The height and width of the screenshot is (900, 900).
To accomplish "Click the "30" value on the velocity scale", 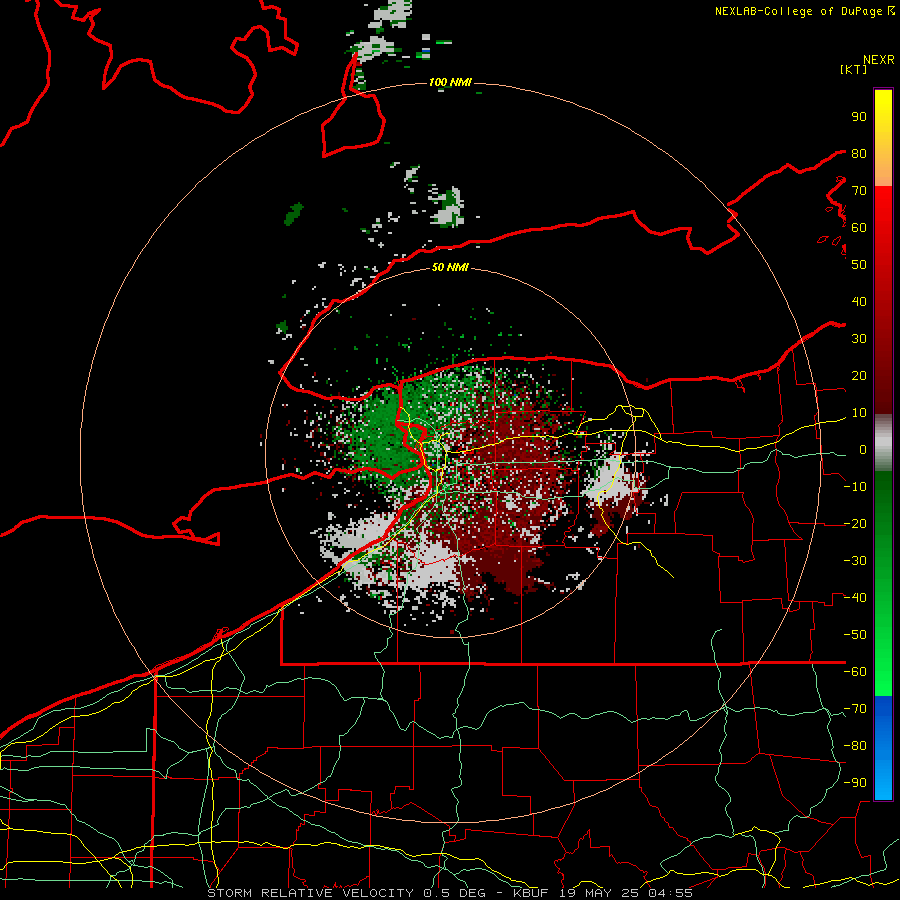I will (x=859, y=339).
